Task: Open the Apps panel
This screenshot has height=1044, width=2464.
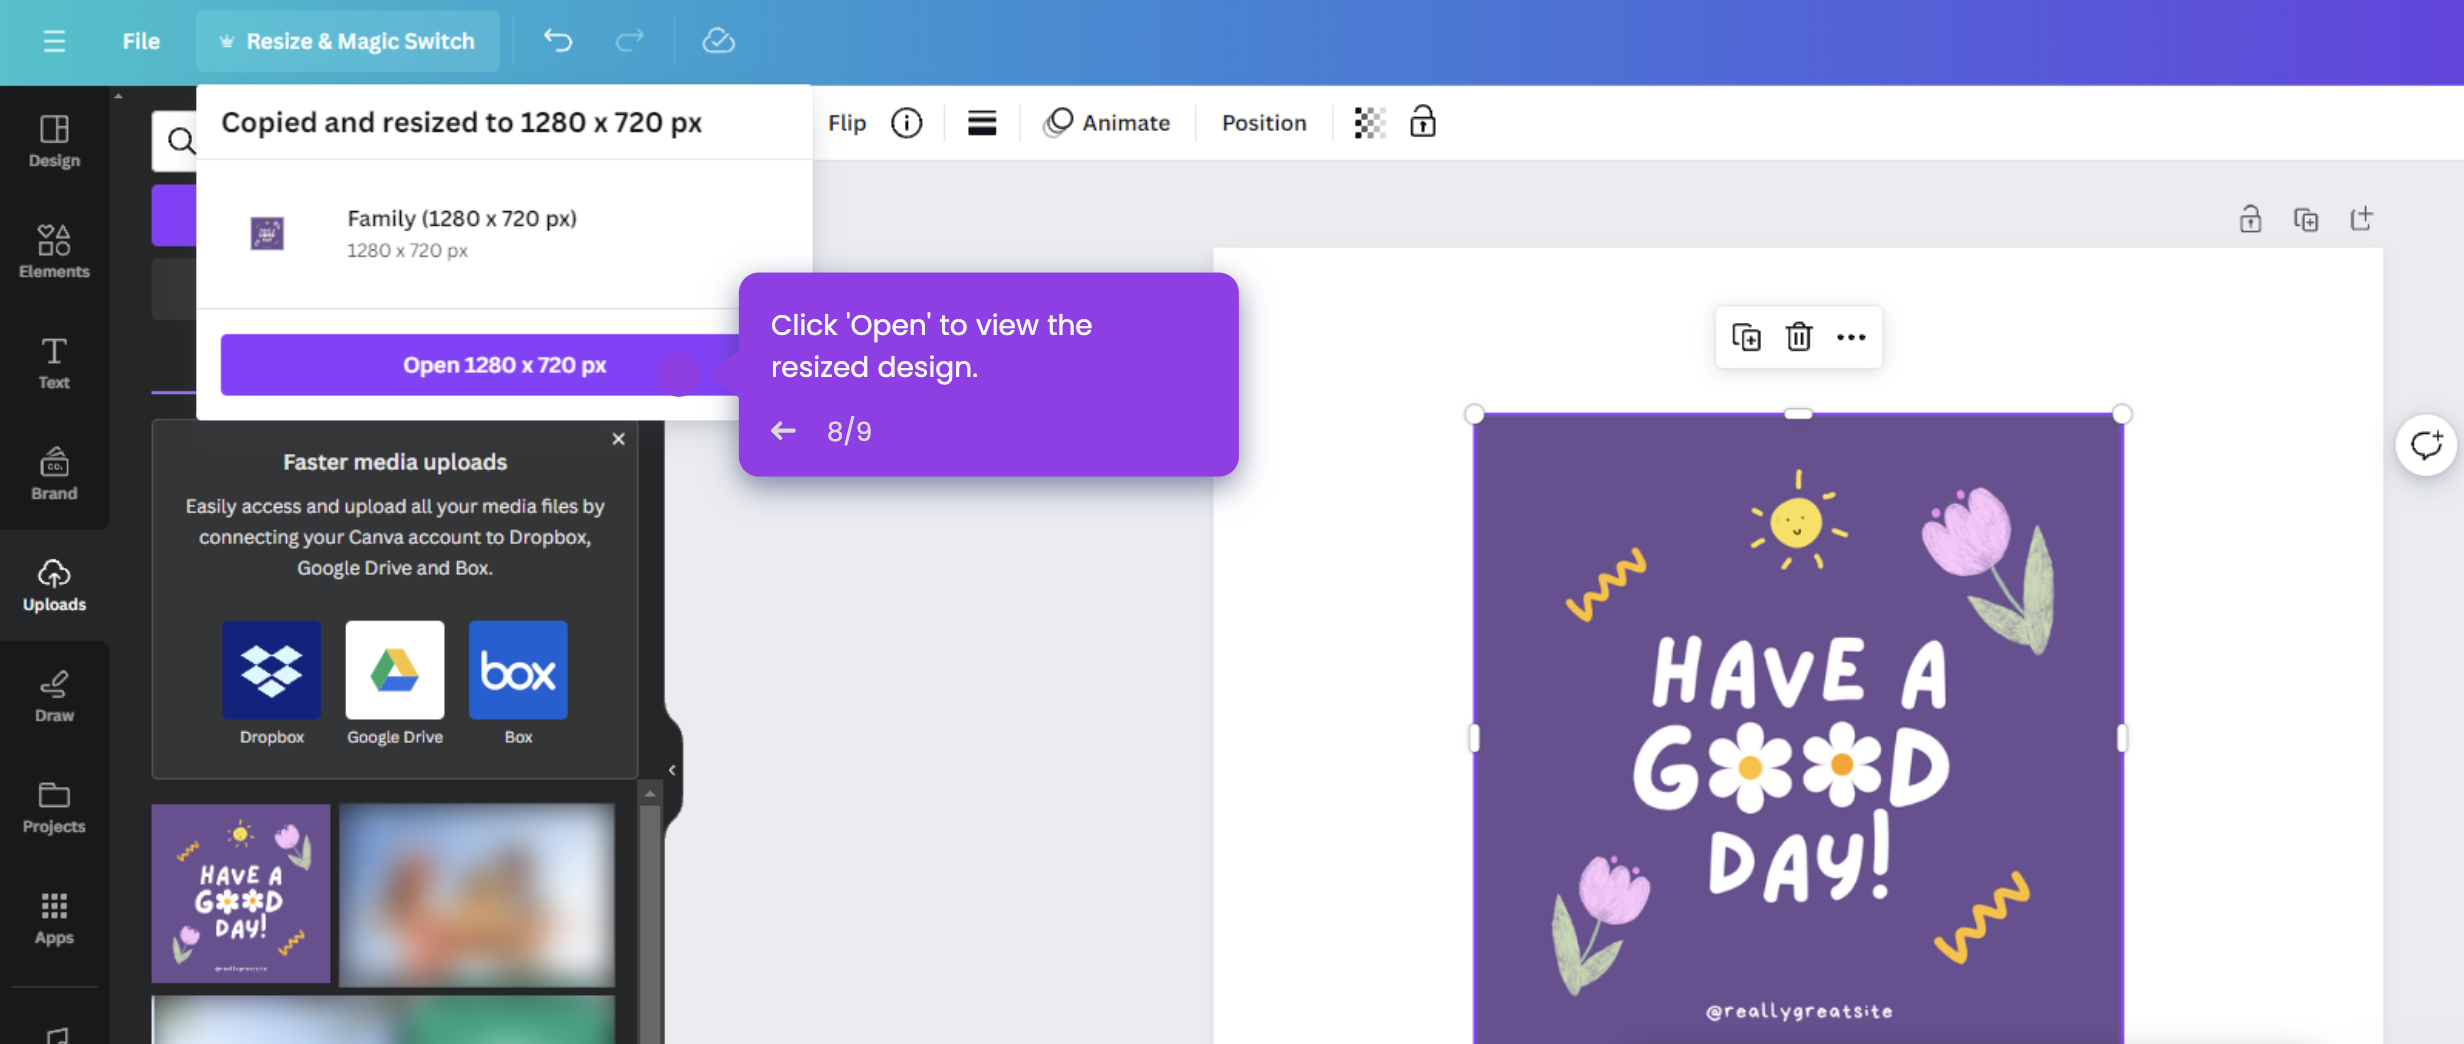Action: [53, 918]
